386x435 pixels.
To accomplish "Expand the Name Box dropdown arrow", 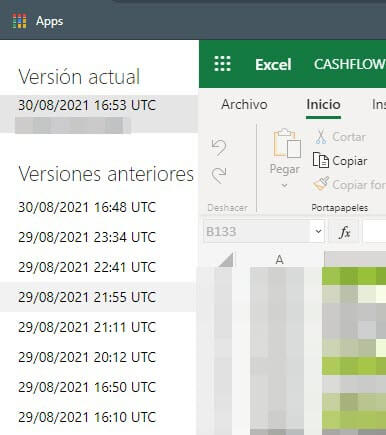I will [x=318, y=231].
